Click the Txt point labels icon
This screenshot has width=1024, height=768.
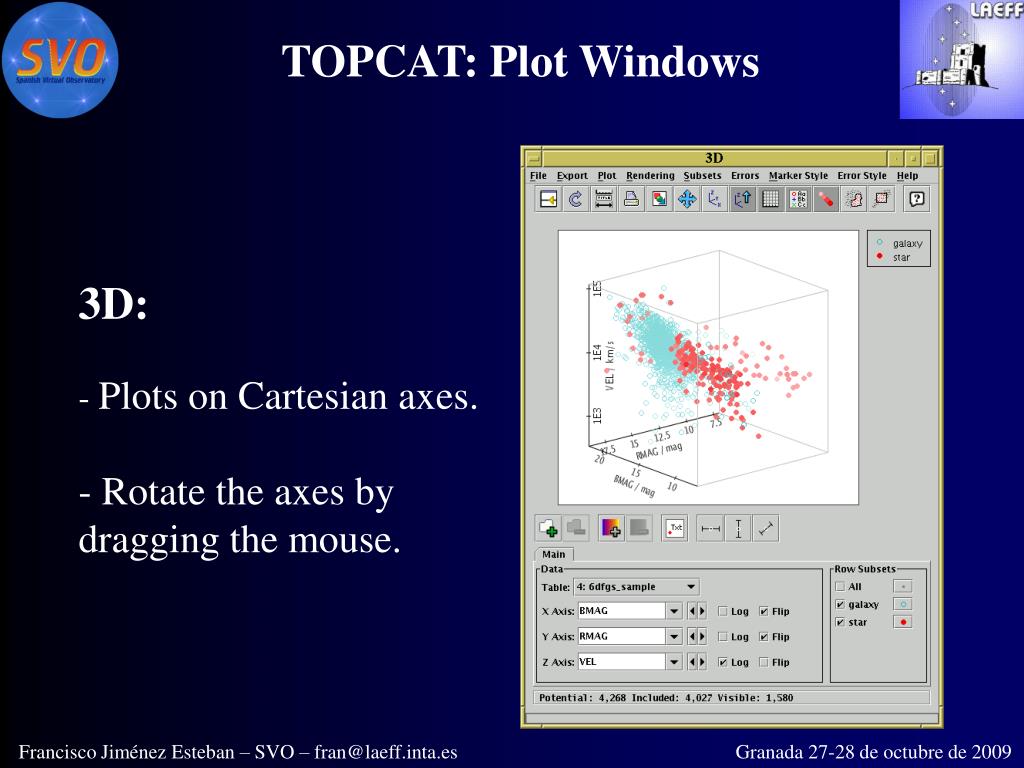point(675,528)
